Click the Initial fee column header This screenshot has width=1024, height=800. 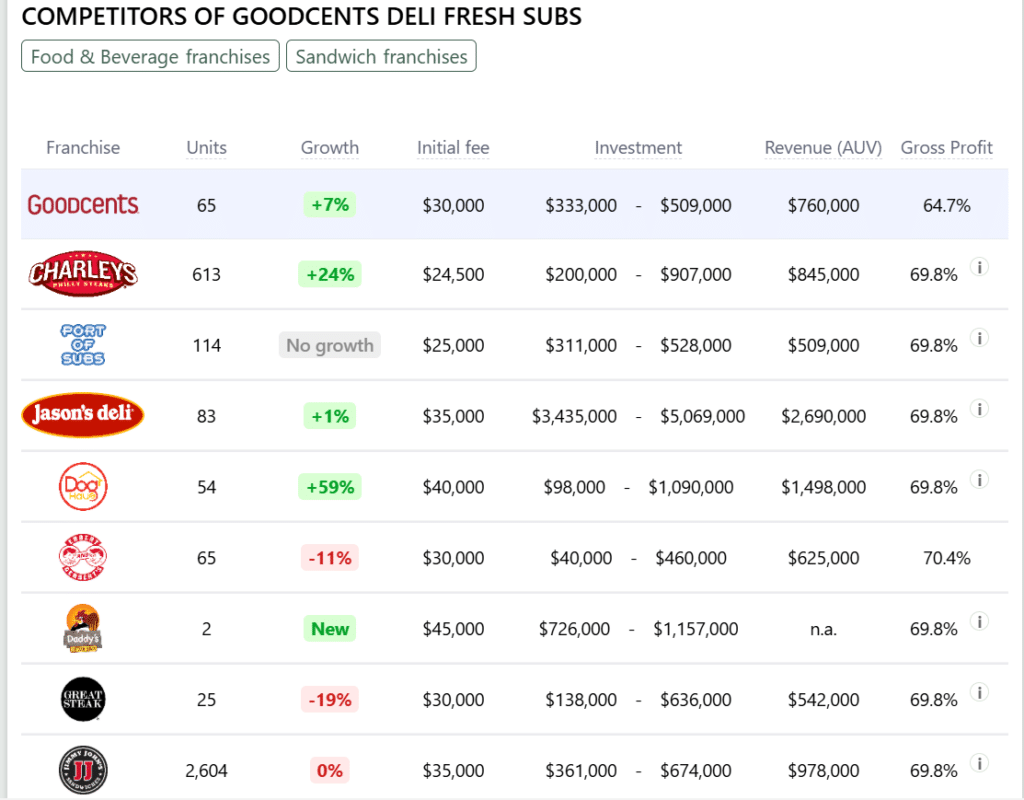453,148
